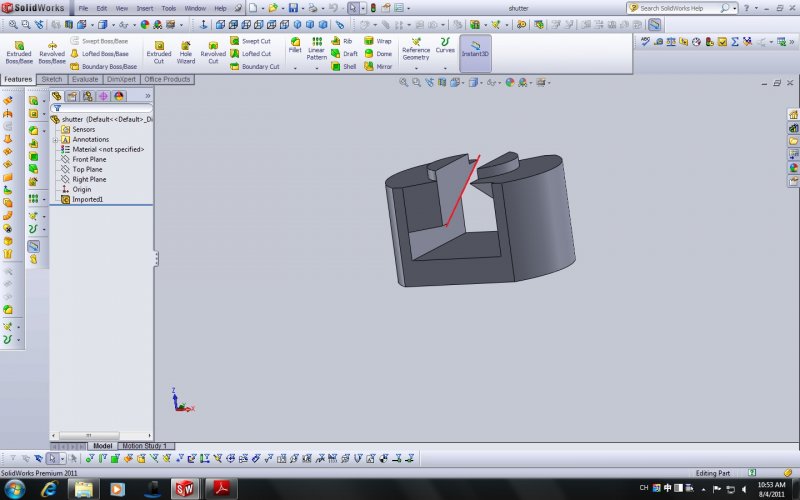Expand the Annotations tree node
The height and width of the screenshot is (500, 800).
pyautogui.click(x=56, y=139)
